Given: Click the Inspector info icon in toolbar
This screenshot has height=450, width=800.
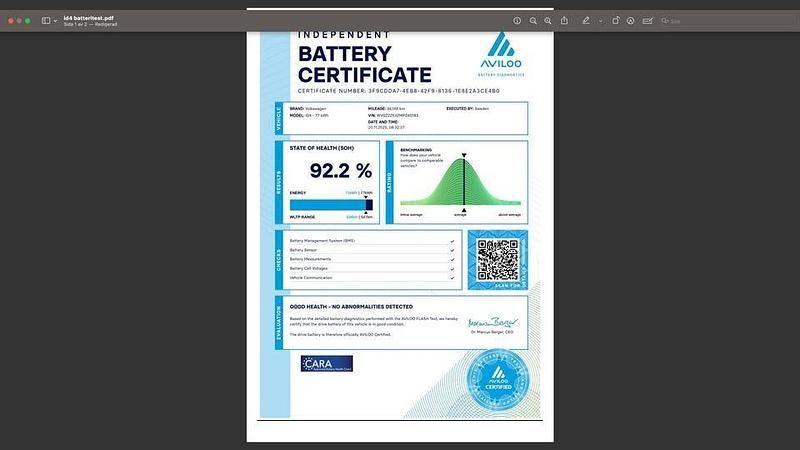Looking at the screenshot, I should [x=517, y=20].
